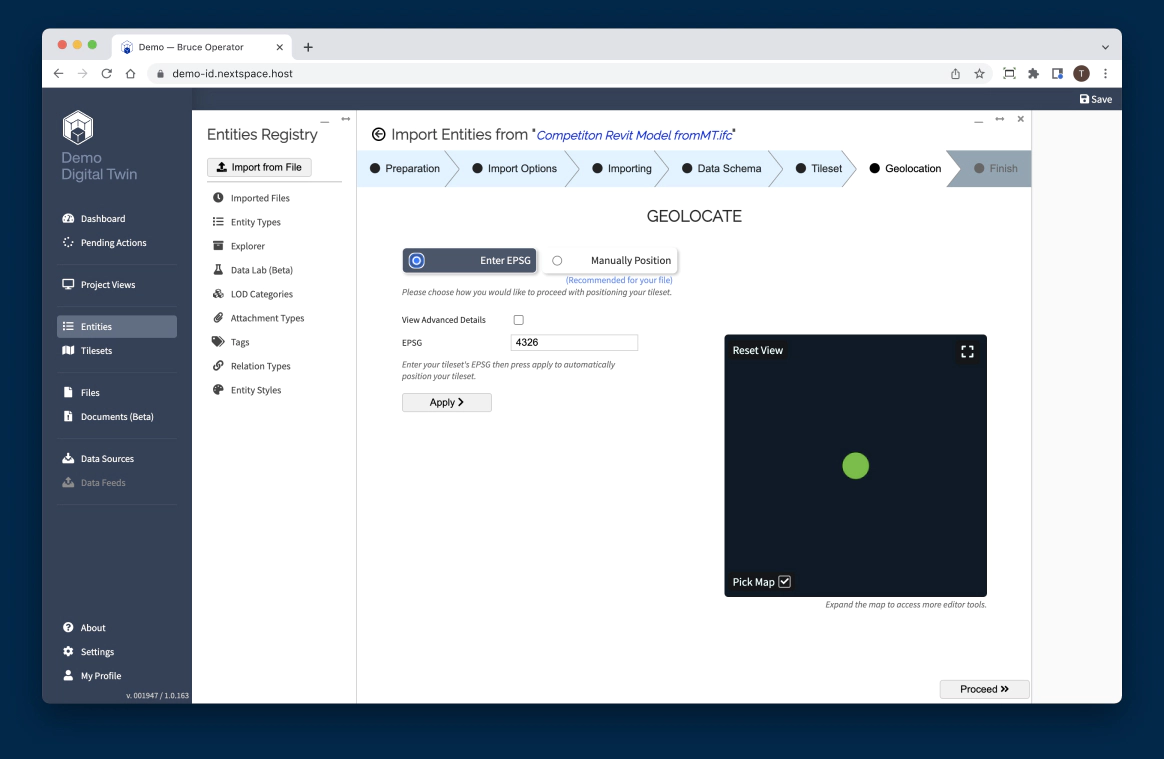
Task: Apply the entered EPSG code
Action: click(446, 402)
